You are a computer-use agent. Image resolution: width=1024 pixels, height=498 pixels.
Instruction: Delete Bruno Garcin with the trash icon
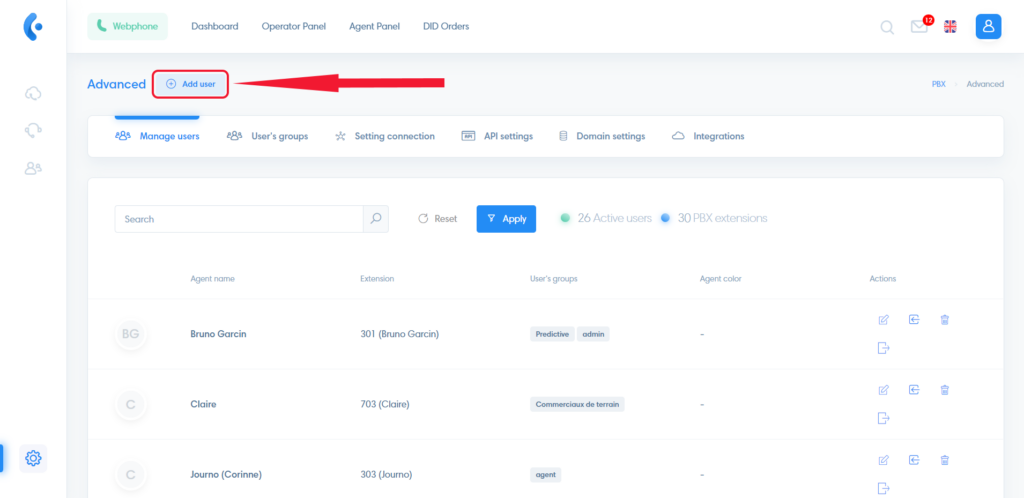pos(944,319)
